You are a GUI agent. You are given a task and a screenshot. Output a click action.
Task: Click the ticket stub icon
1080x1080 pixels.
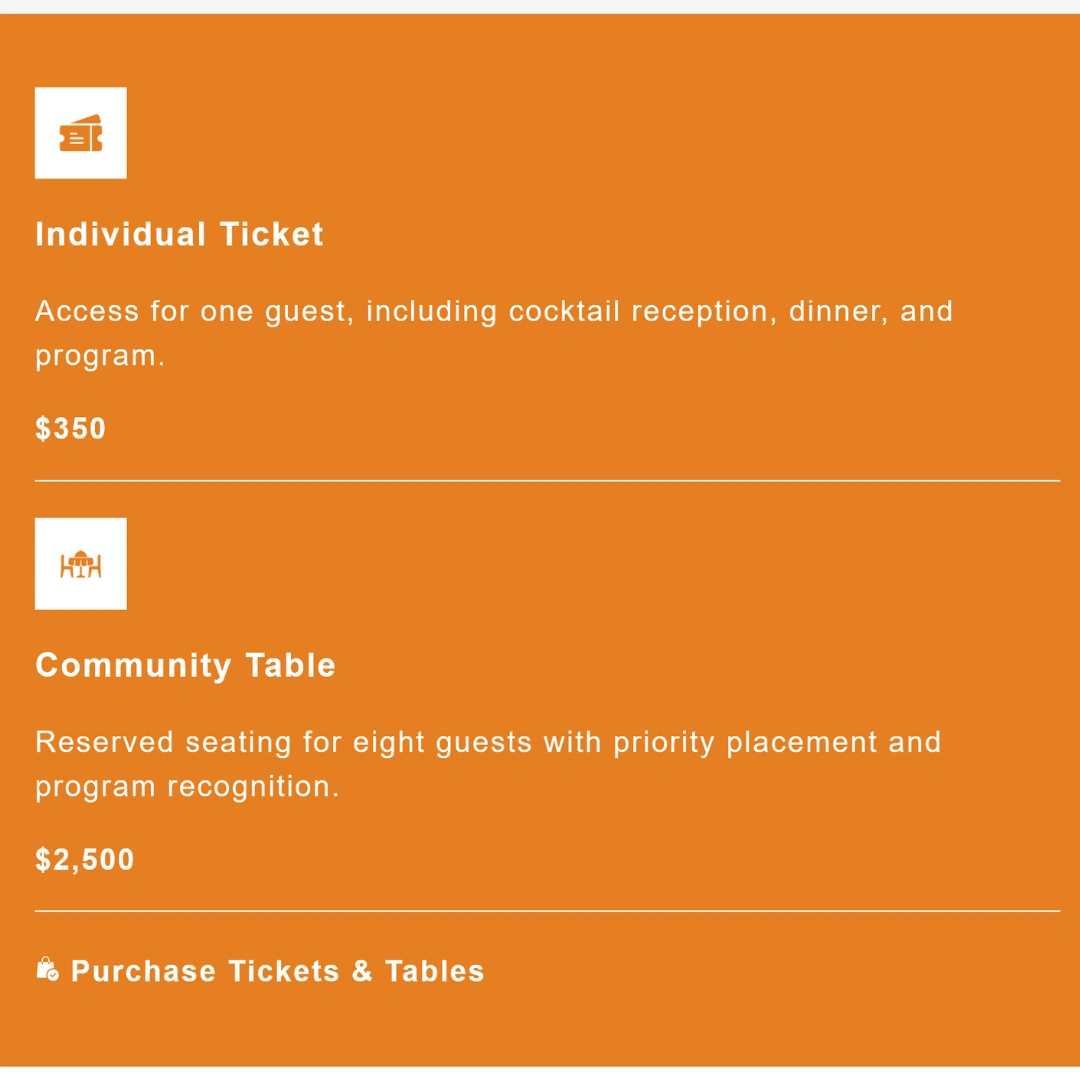[81, 133]
